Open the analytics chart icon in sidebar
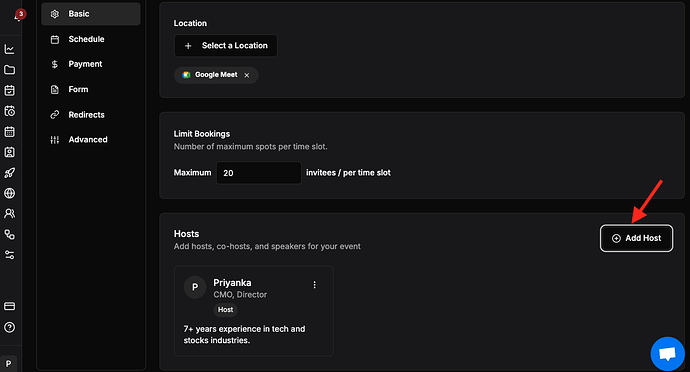690x372 pixels. click(9, 49)
